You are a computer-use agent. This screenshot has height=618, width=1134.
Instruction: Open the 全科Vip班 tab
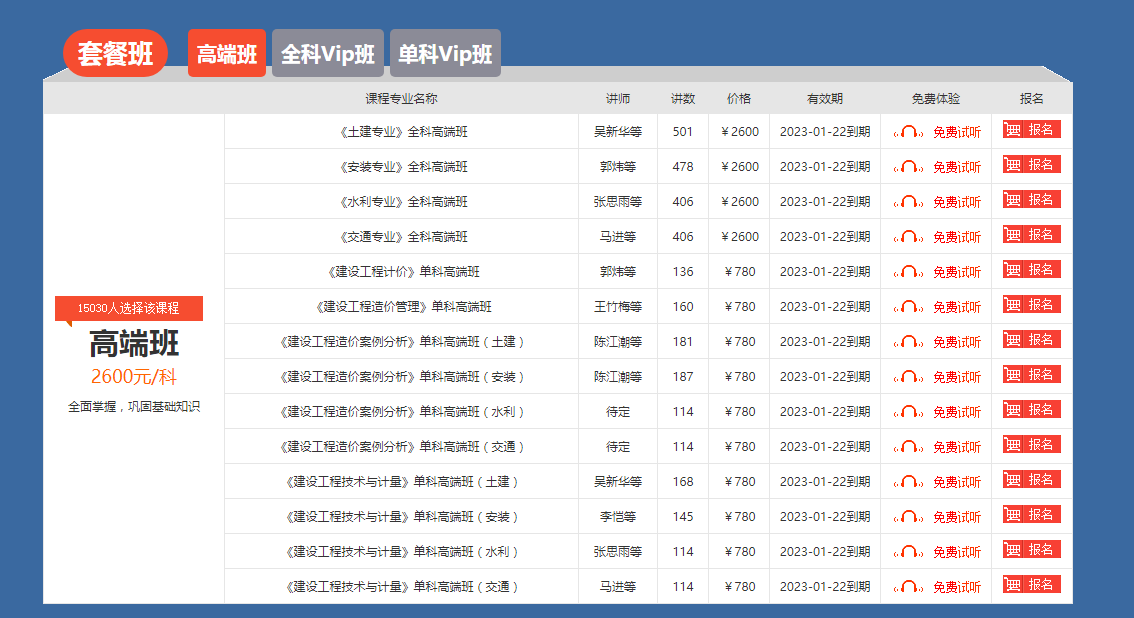pyautogui.click(x=328, y=53)
